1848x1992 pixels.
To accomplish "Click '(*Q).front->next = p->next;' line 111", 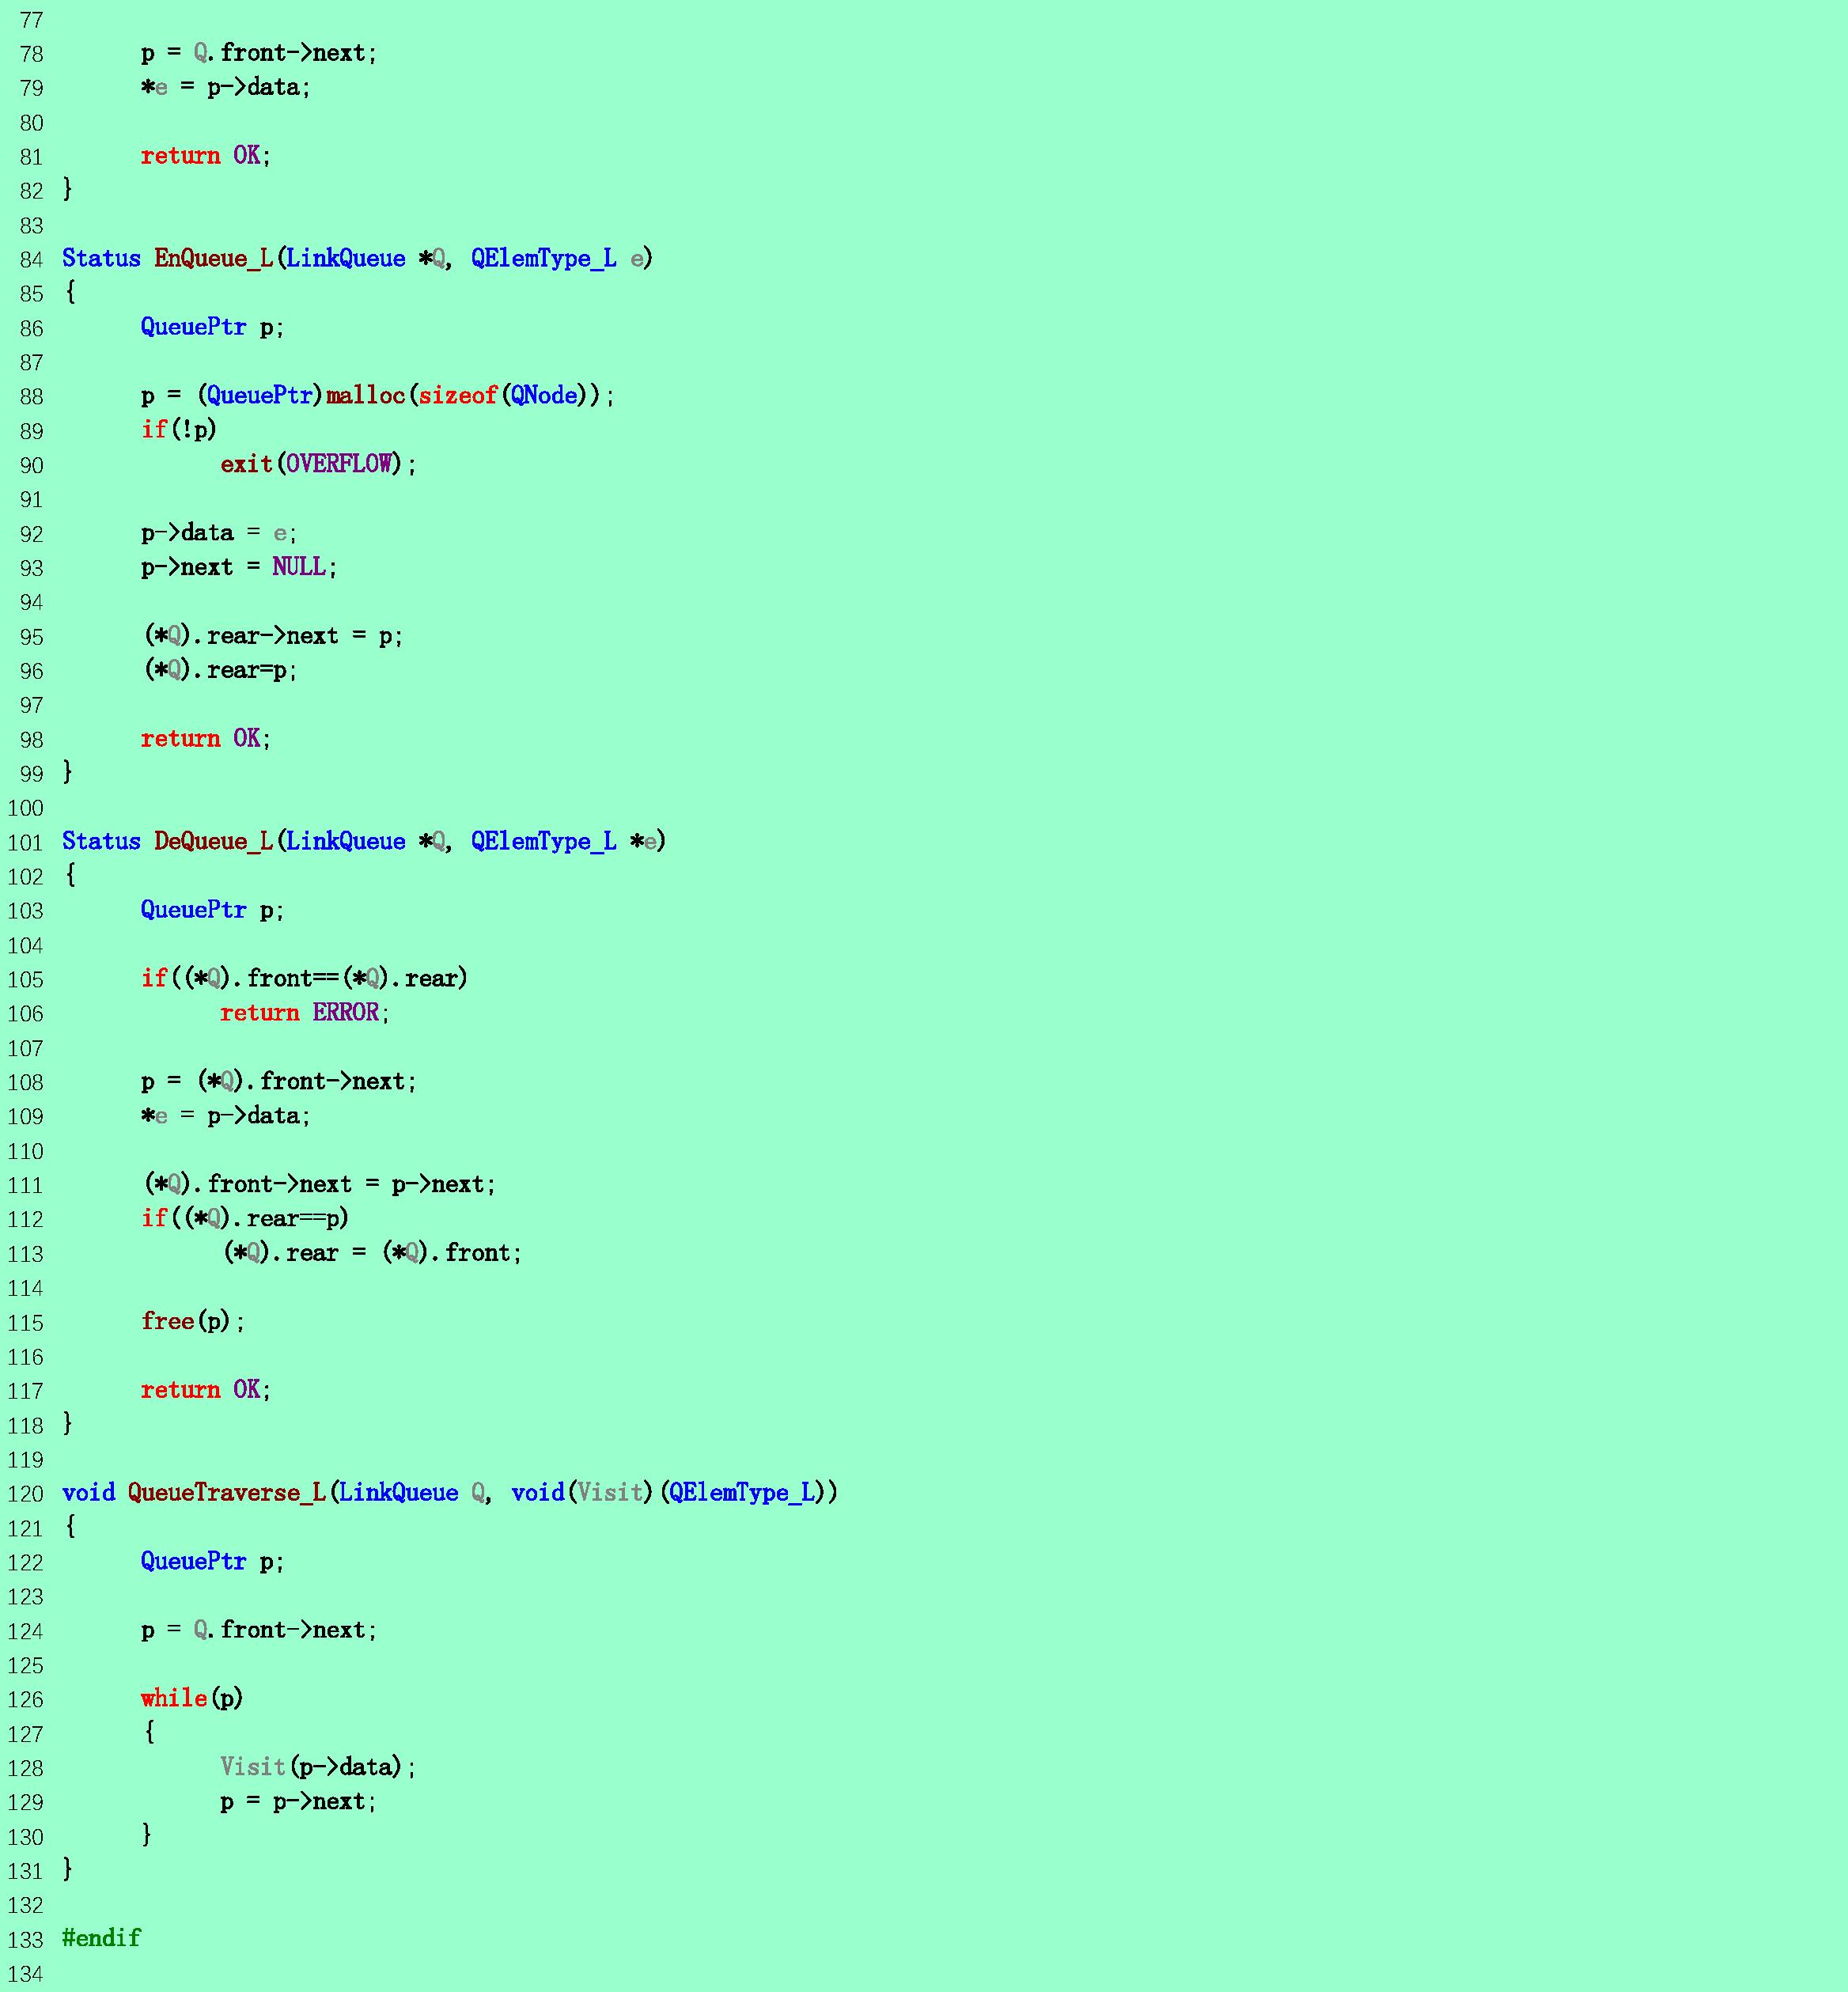I will click(x=320, y=1185).
